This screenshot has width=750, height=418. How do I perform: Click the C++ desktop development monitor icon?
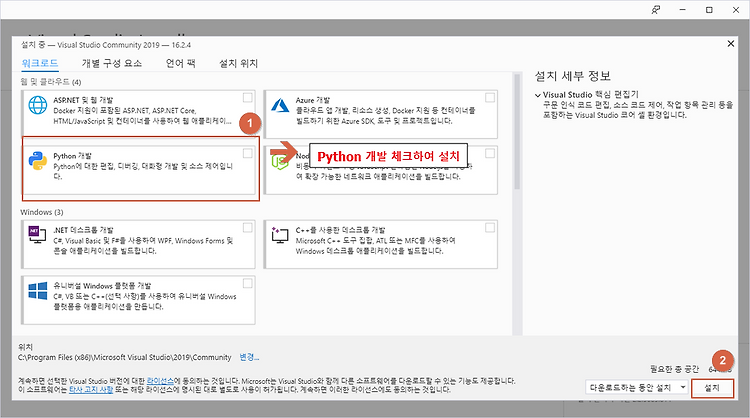pos(280,235)
